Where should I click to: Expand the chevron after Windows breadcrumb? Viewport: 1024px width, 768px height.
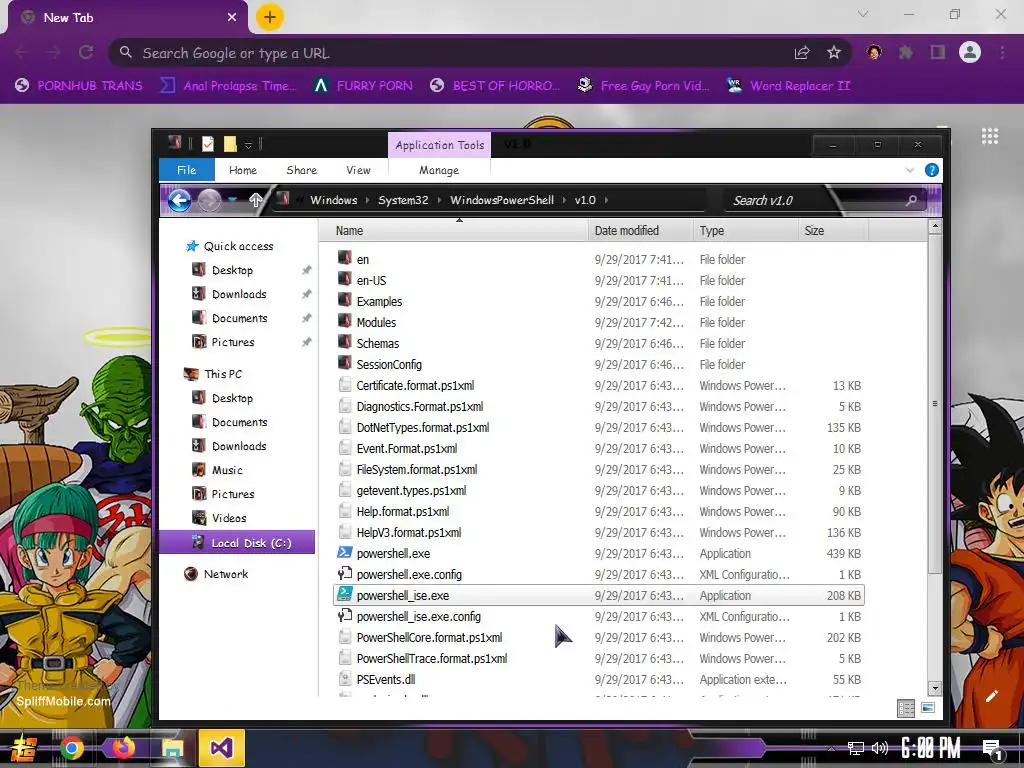click(x=367, y=200)
